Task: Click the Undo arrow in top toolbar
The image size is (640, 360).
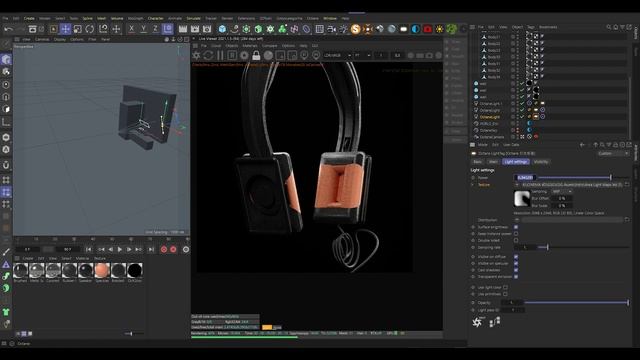Action: tap(8, 29)
